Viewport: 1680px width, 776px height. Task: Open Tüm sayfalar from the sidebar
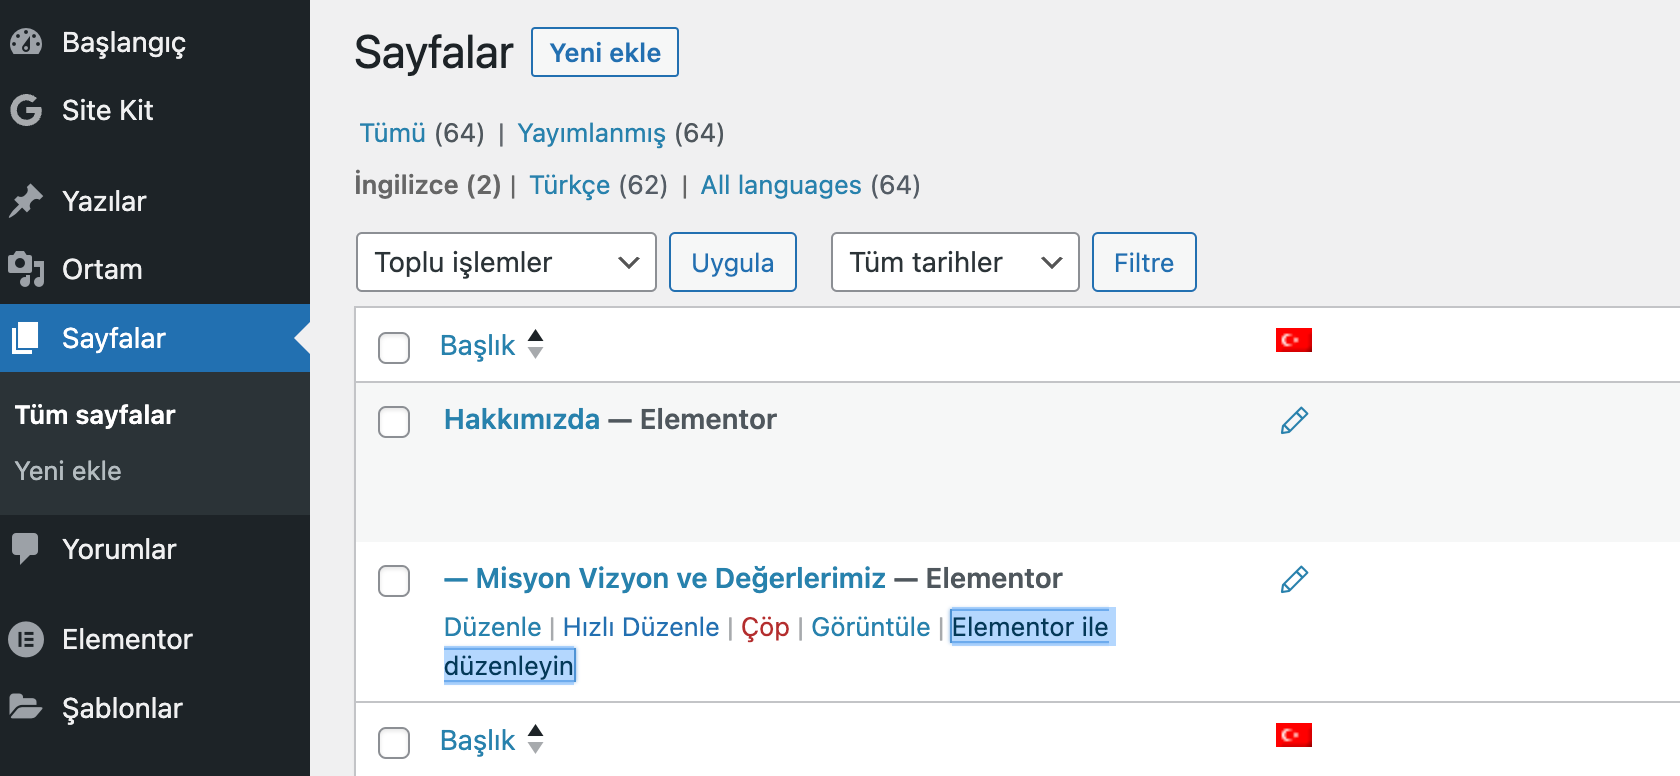(x=94, y=414)
